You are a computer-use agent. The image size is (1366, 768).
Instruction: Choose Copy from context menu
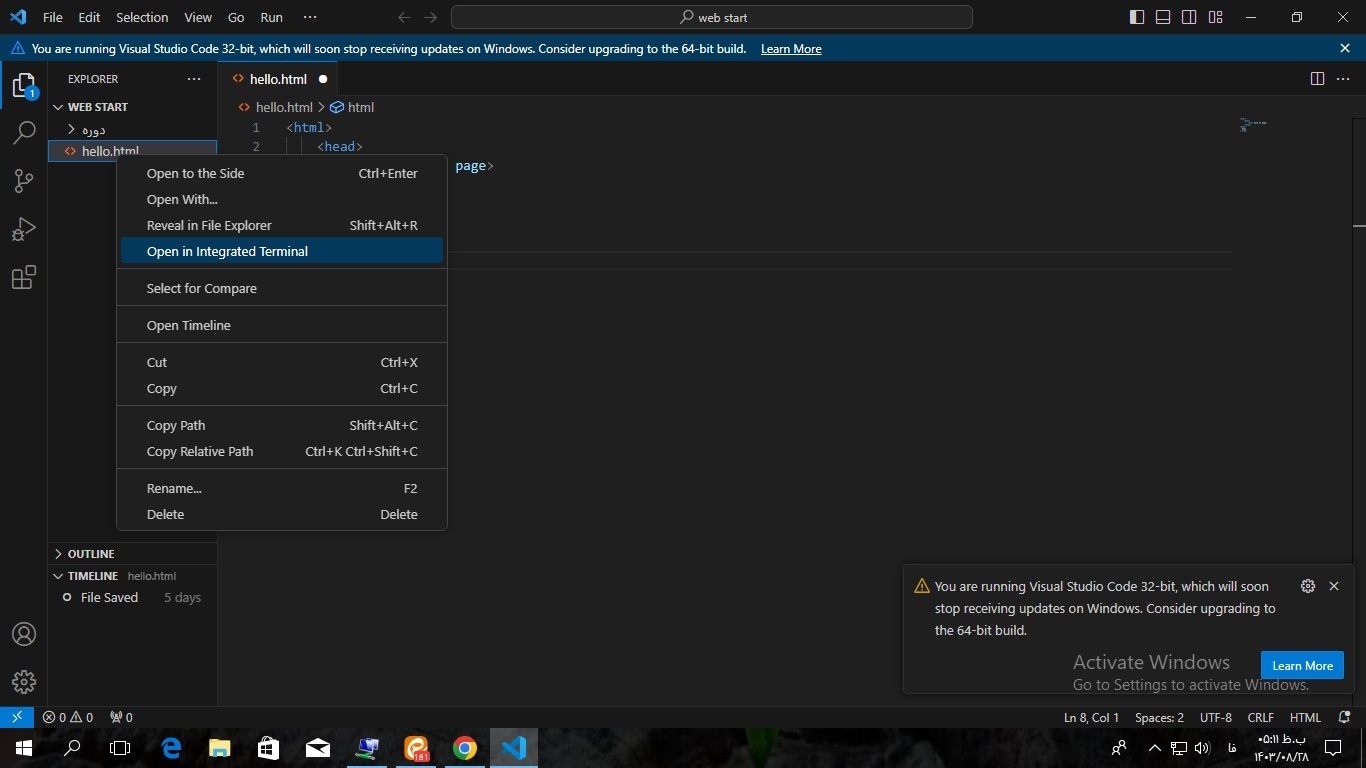[x=282, y=388]
